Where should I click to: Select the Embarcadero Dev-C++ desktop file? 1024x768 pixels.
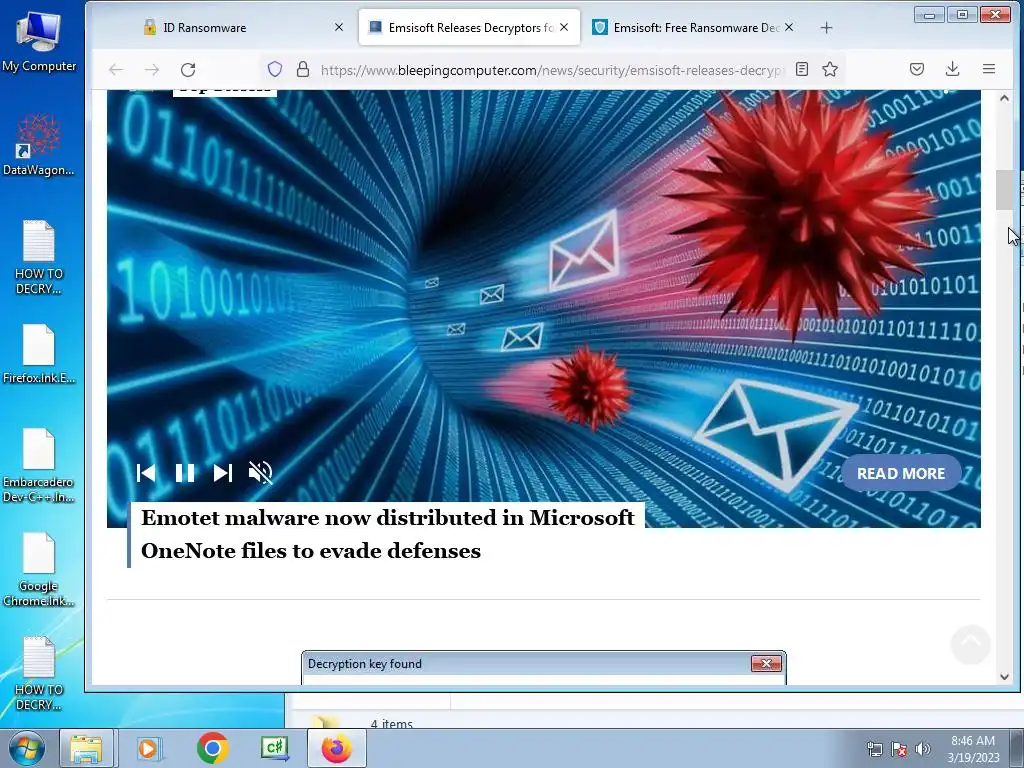coord(39,466)
